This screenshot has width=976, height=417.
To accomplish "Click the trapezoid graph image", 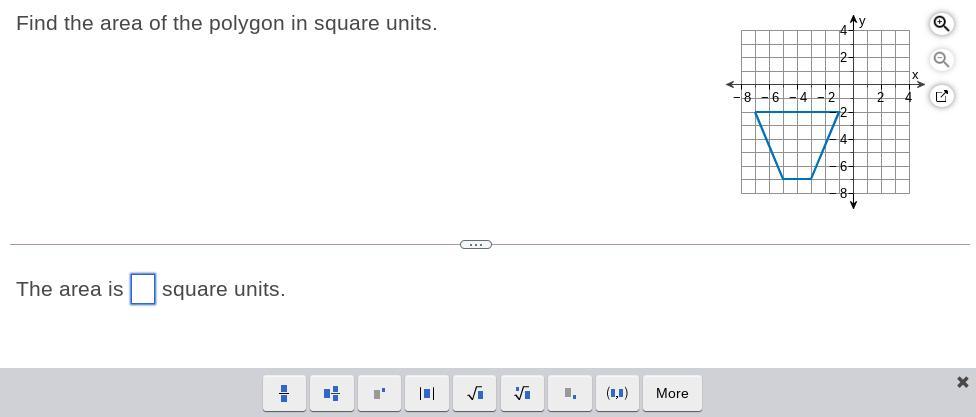I will click(797, 145).
